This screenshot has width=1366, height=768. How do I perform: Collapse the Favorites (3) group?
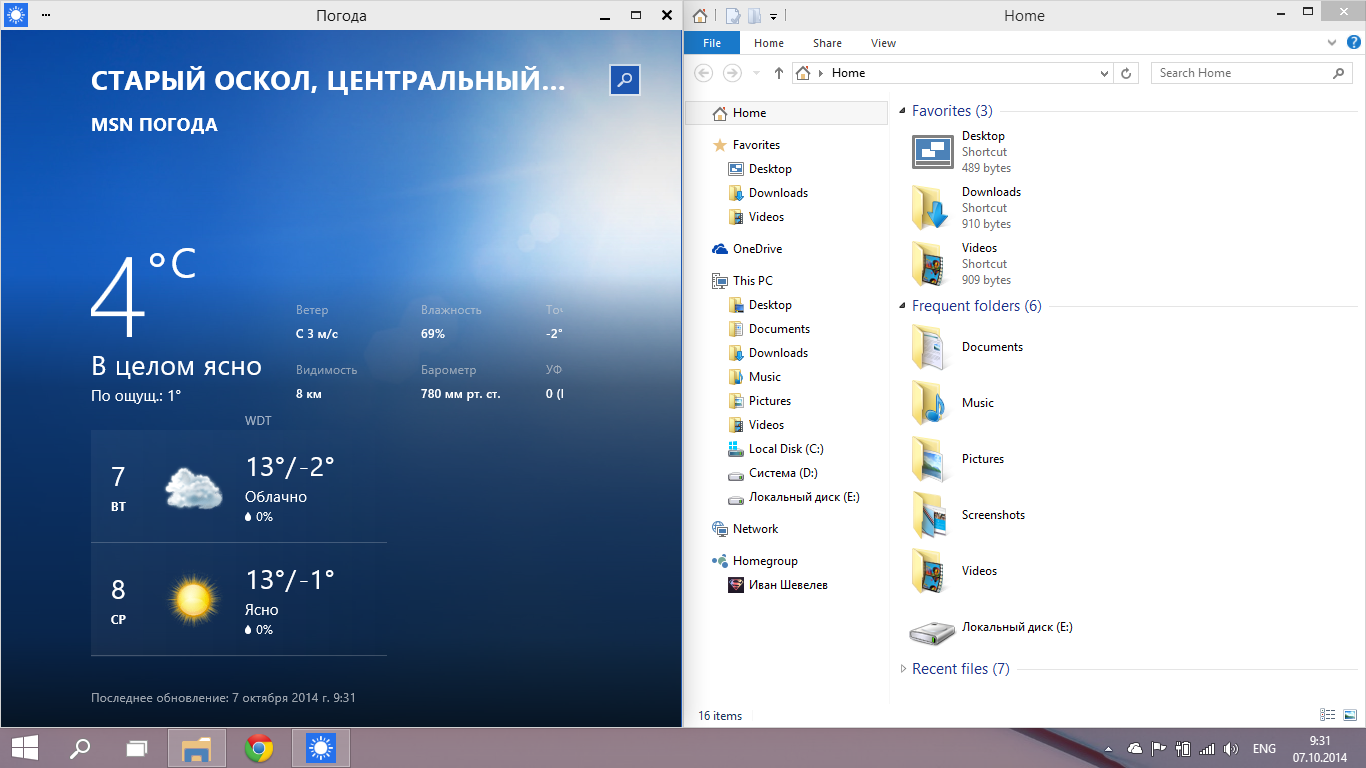point(903,111)
